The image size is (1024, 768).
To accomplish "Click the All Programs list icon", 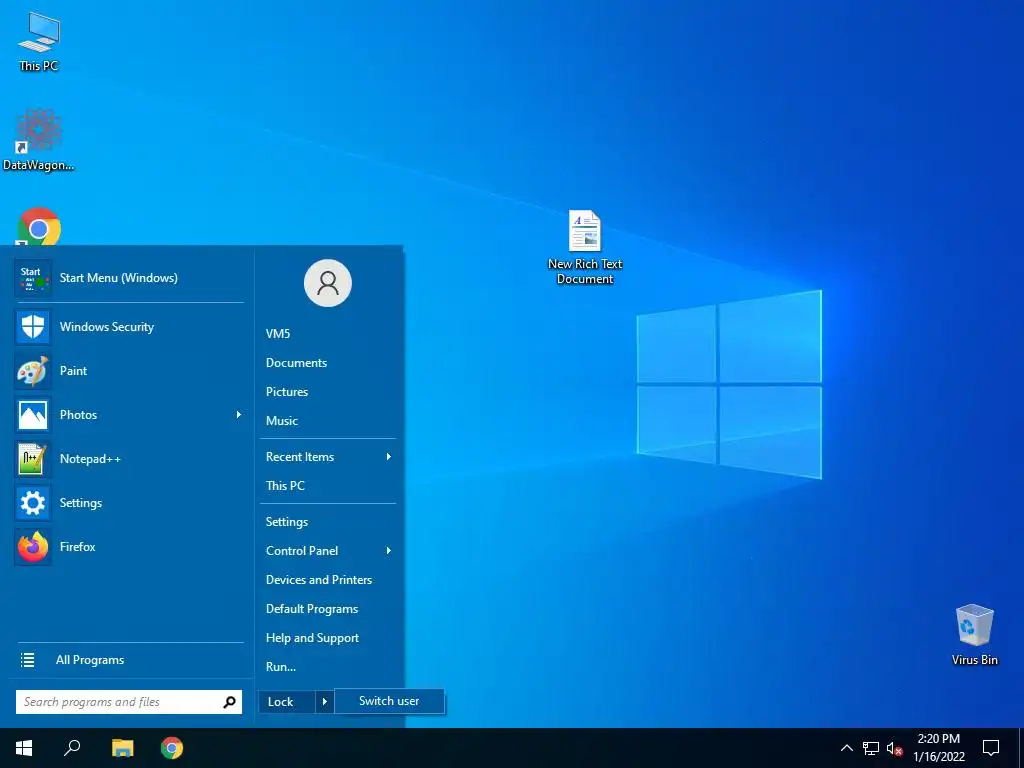I will coord(27,660).
